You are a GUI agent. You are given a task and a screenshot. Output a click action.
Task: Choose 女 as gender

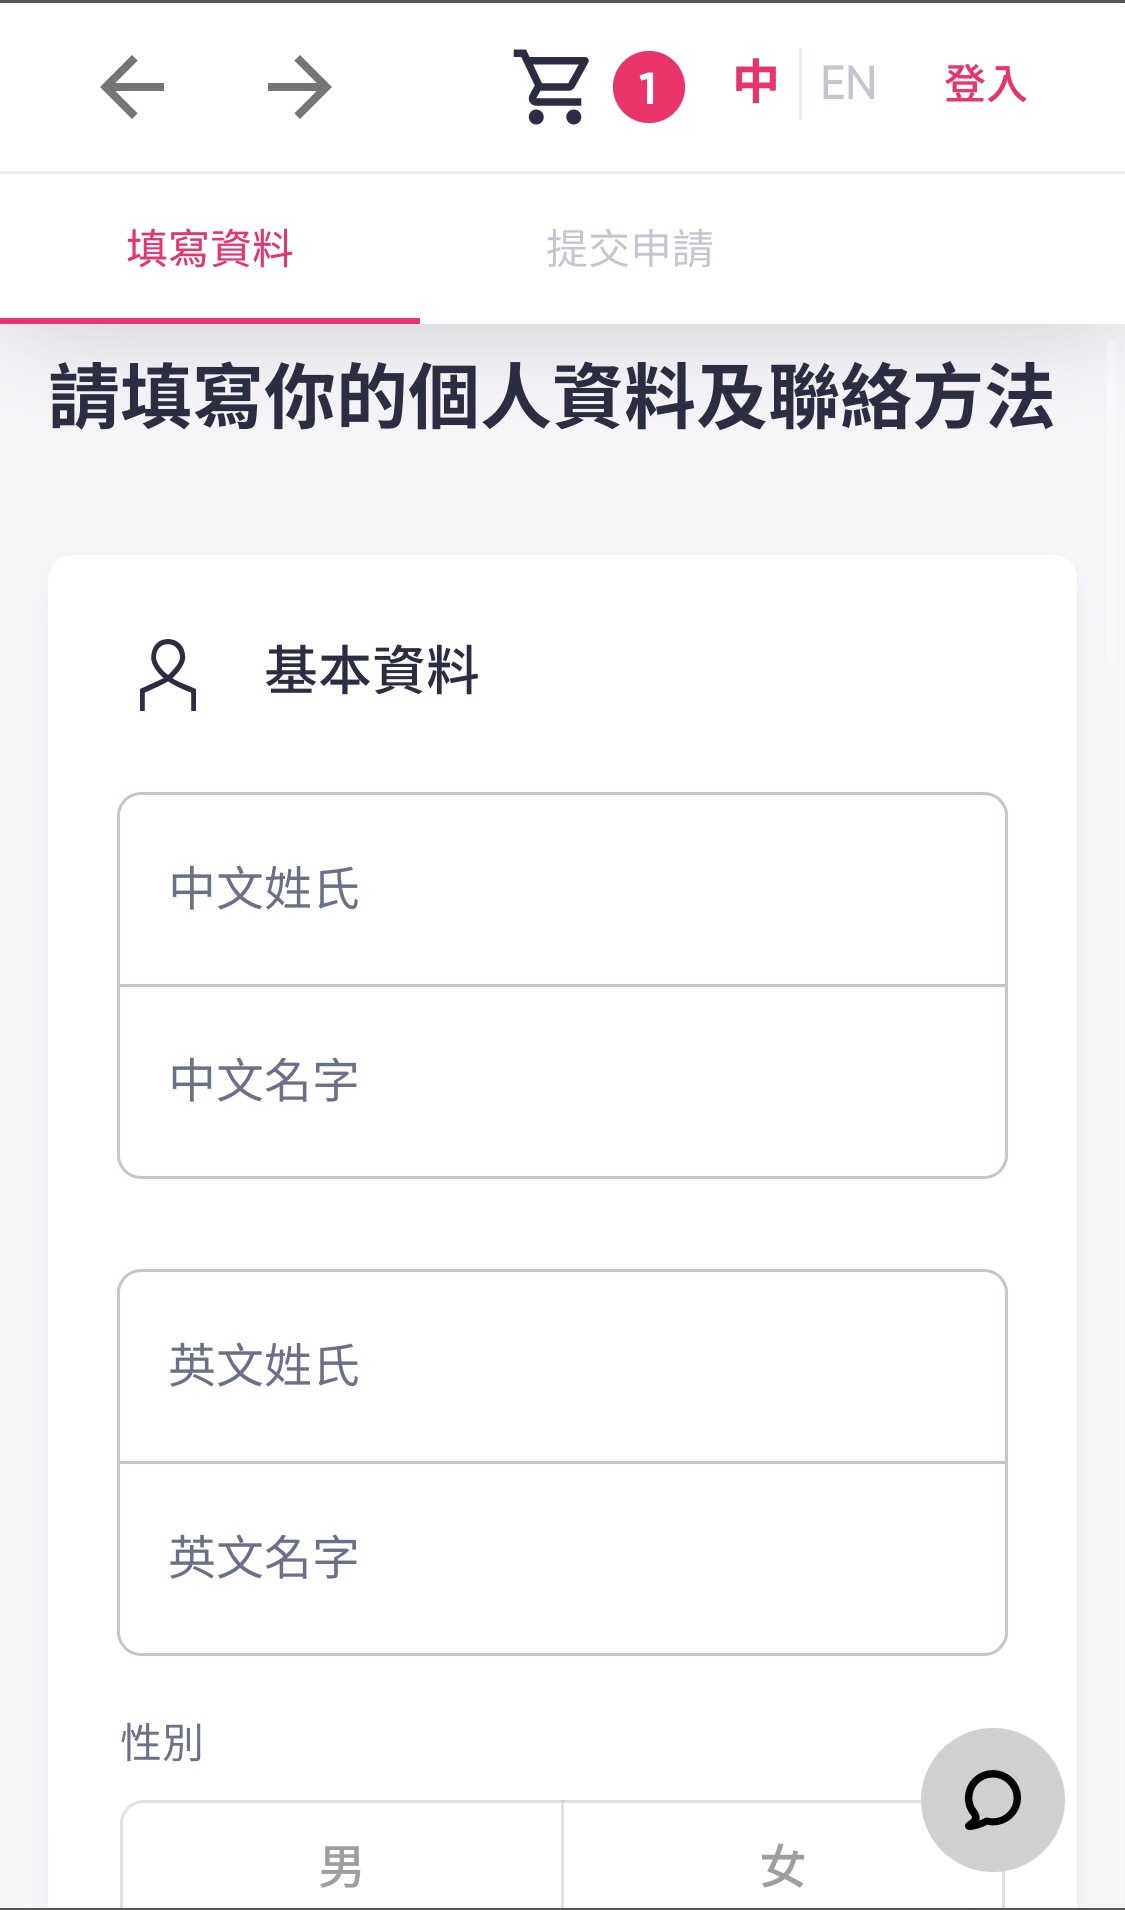[x=782, y=1865]
